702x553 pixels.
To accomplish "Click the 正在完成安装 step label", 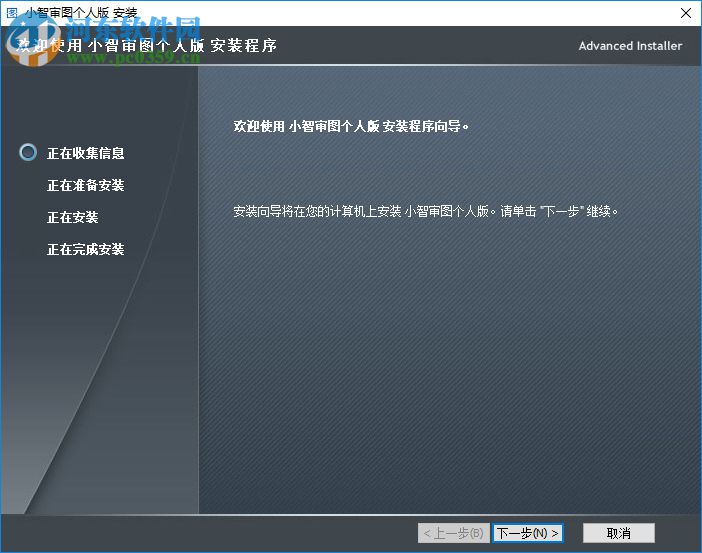I will pyautogui.click(x=86, y=249).
